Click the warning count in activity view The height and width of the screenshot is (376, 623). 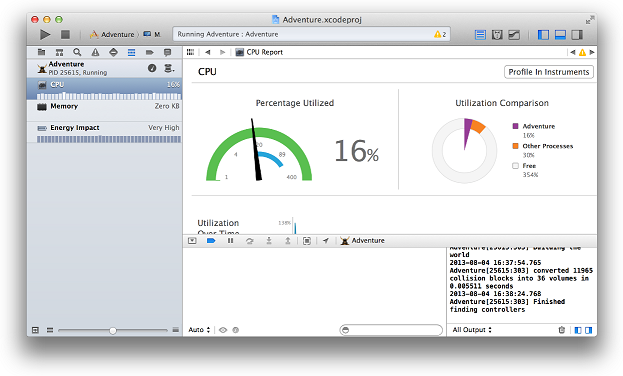(440, 34)
